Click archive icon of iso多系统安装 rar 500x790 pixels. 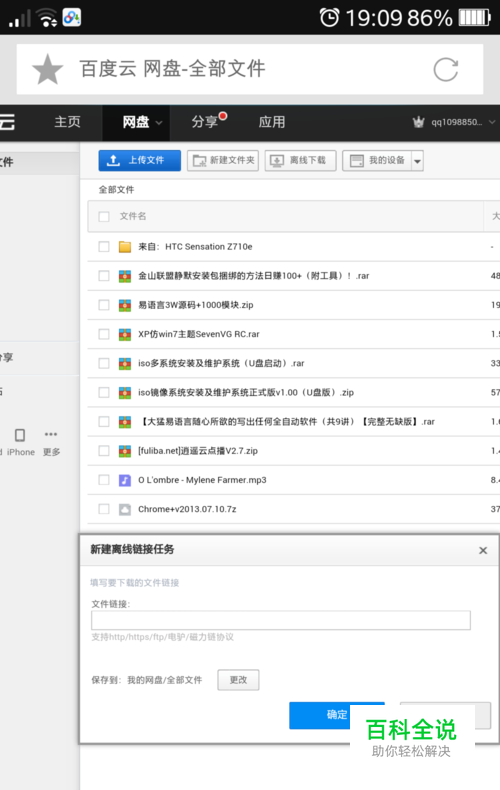(x=125, y=364)
